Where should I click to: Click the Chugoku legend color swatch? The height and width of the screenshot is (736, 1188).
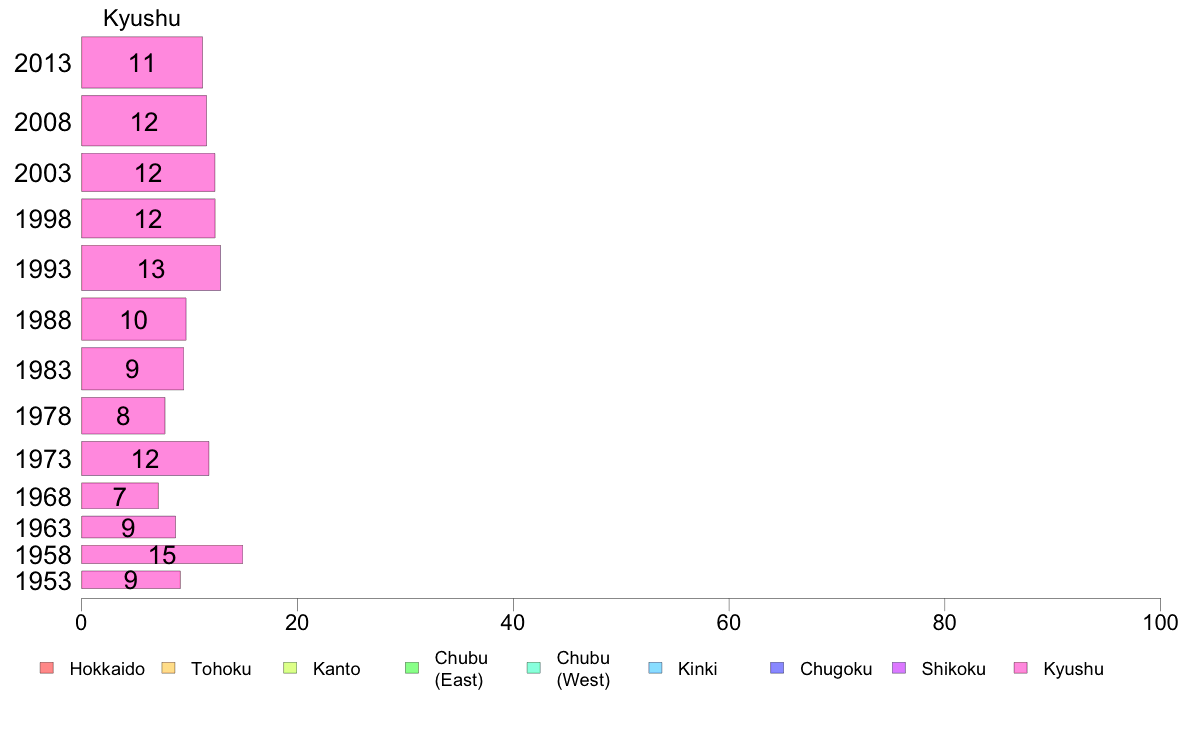pyautogui.click(x=777, y=668)
